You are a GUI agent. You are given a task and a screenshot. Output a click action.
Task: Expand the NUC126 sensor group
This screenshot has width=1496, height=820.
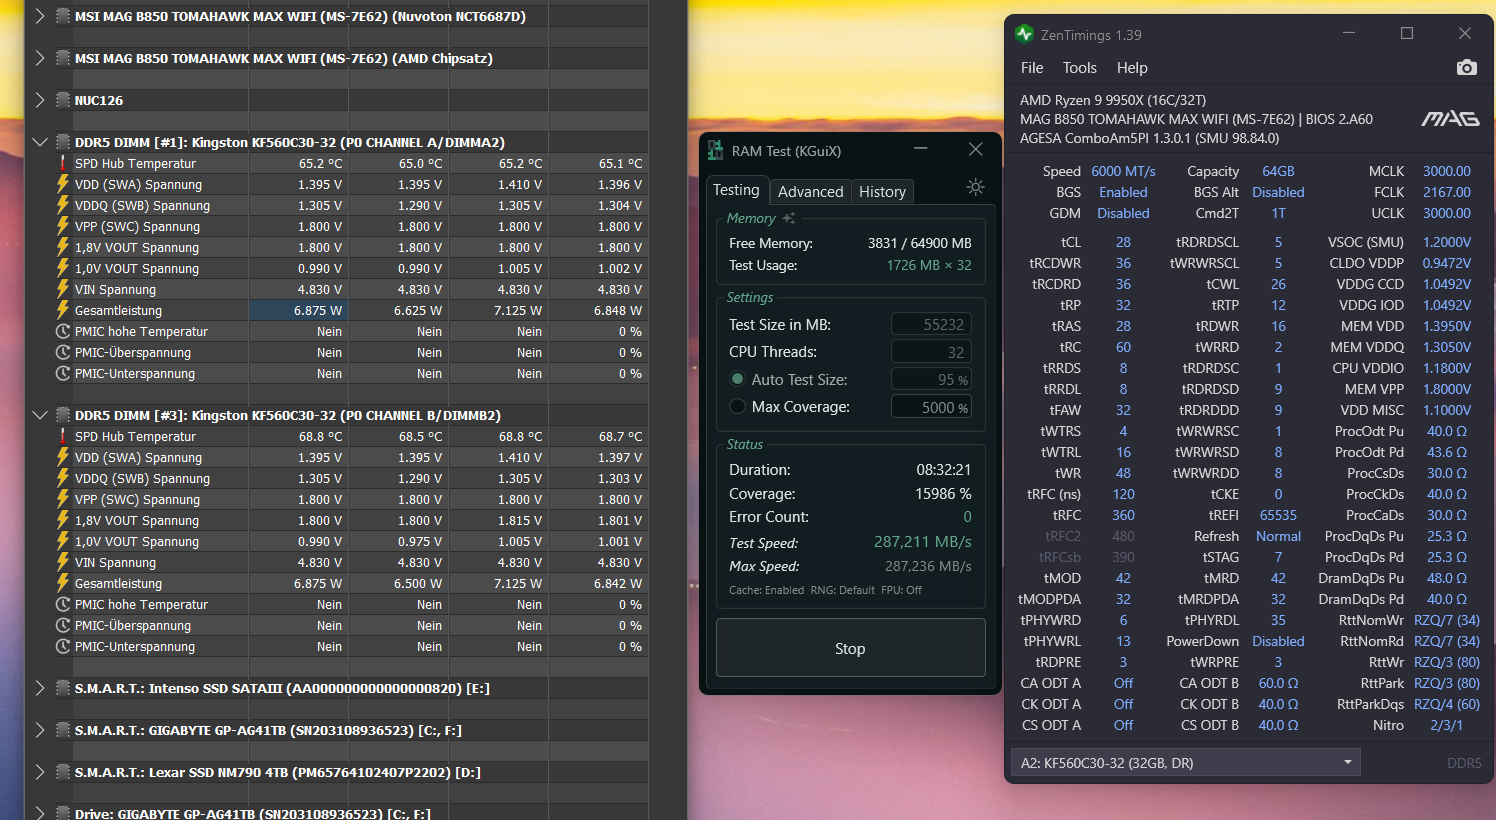[39, 100]
